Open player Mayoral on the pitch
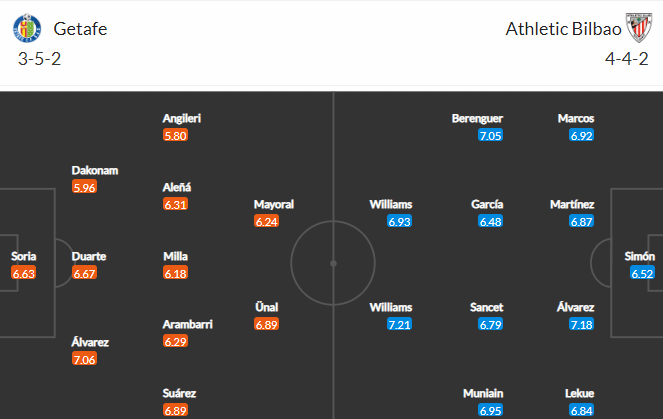 274,205
